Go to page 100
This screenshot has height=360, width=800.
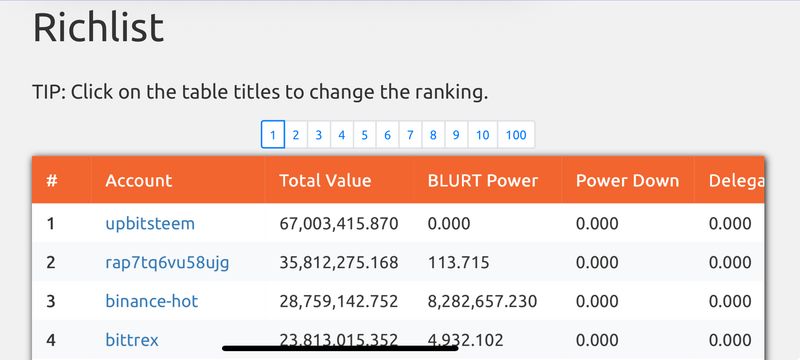coord(516,135)
